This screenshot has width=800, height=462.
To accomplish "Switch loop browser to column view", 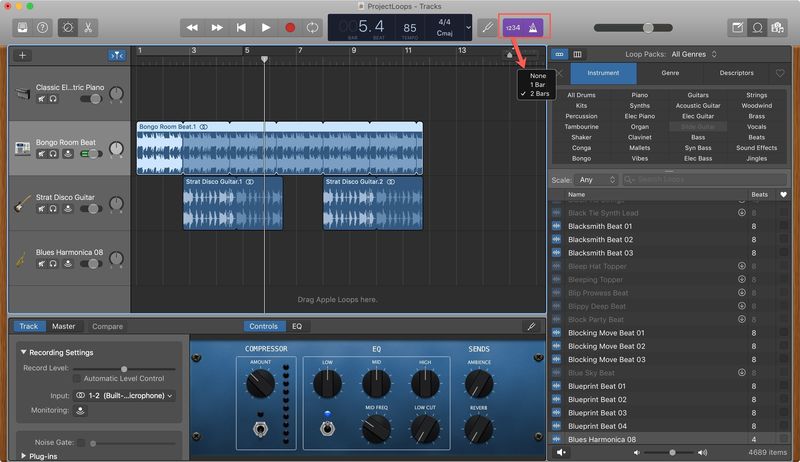I will point(577,54).
